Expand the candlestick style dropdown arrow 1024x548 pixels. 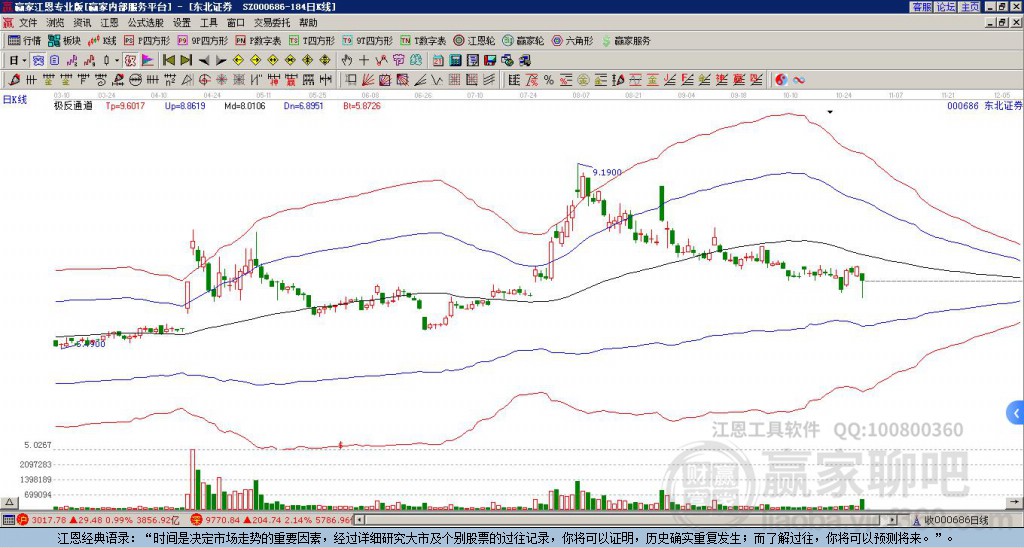[x=117, y=61]
